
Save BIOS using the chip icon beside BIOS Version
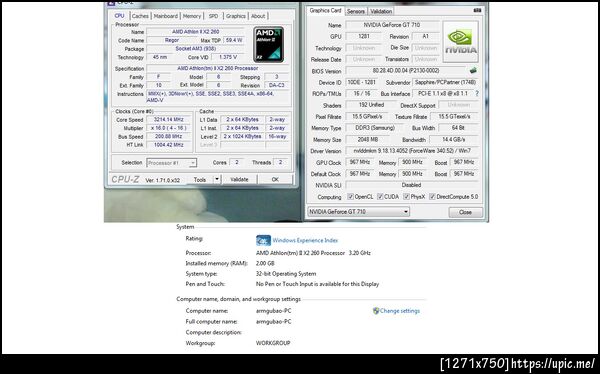[x=473, y=70]
